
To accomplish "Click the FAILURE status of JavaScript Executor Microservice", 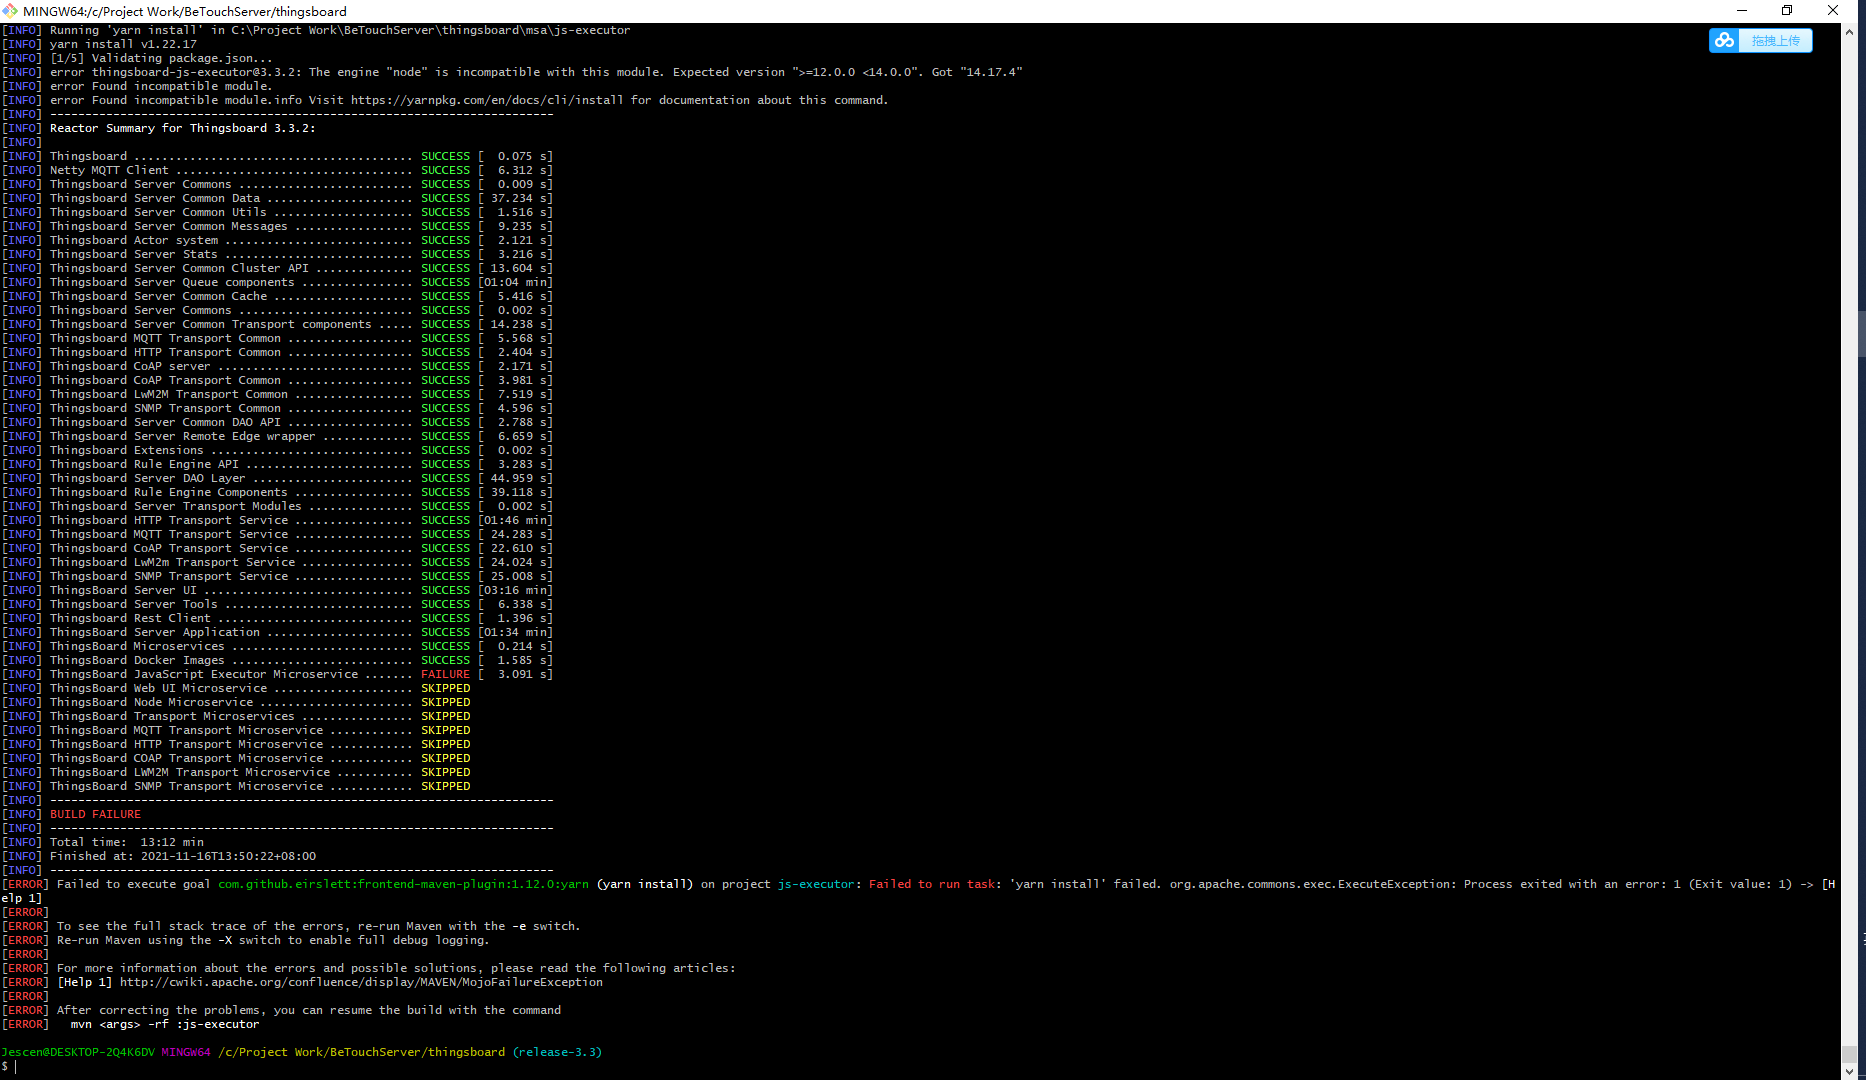I will point(444,673).
